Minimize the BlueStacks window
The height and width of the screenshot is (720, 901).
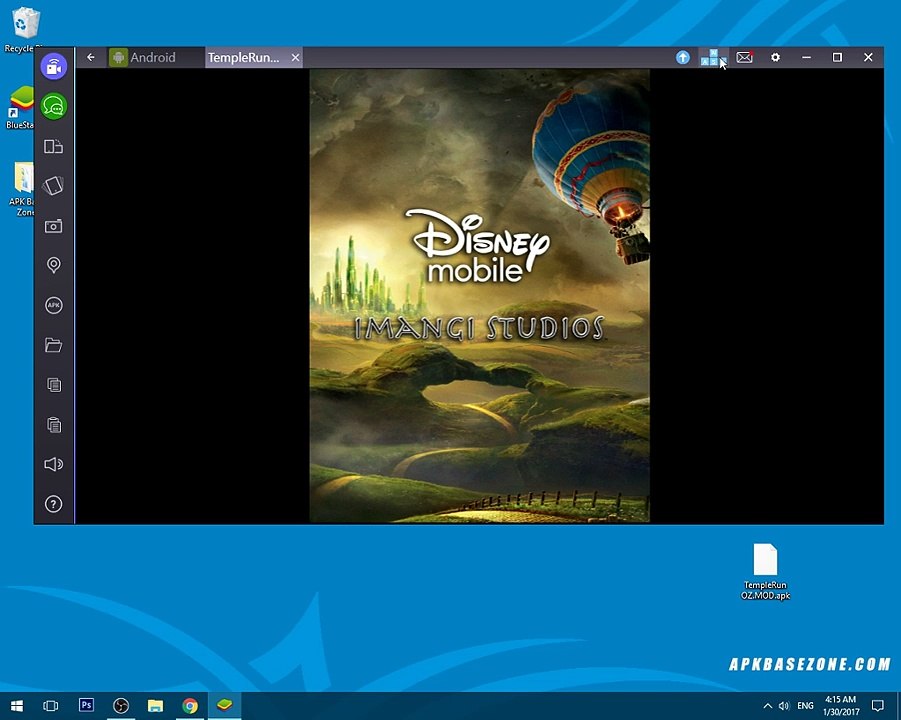pyautogui.click(x=807, y=57)
